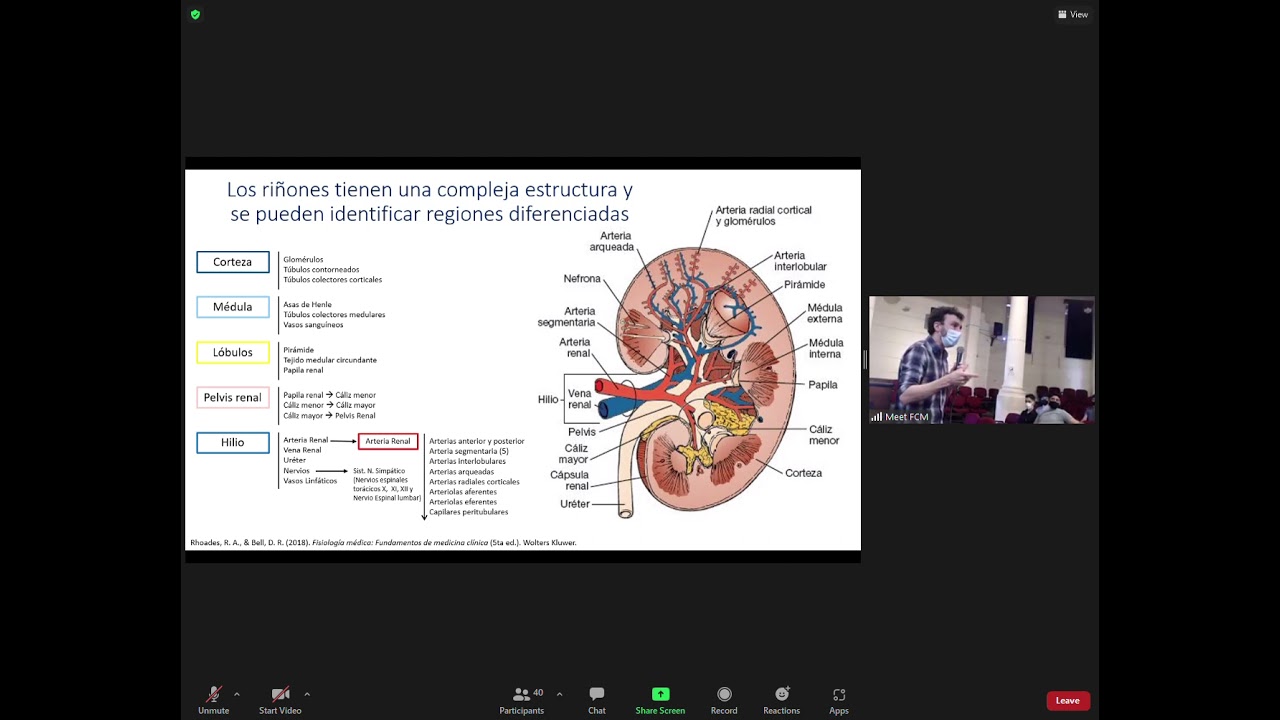The height and width of the screenshot is (720, 1280).
Task: Leave the meeting
Action: coord(1068,701)
